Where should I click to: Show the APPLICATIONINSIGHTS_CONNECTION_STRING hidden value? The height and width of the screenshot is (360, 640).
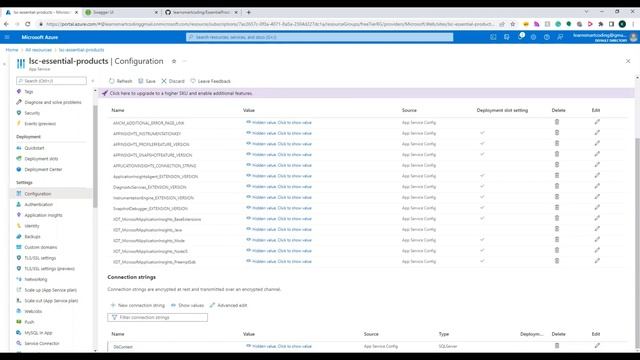click(x=279, y=165)
